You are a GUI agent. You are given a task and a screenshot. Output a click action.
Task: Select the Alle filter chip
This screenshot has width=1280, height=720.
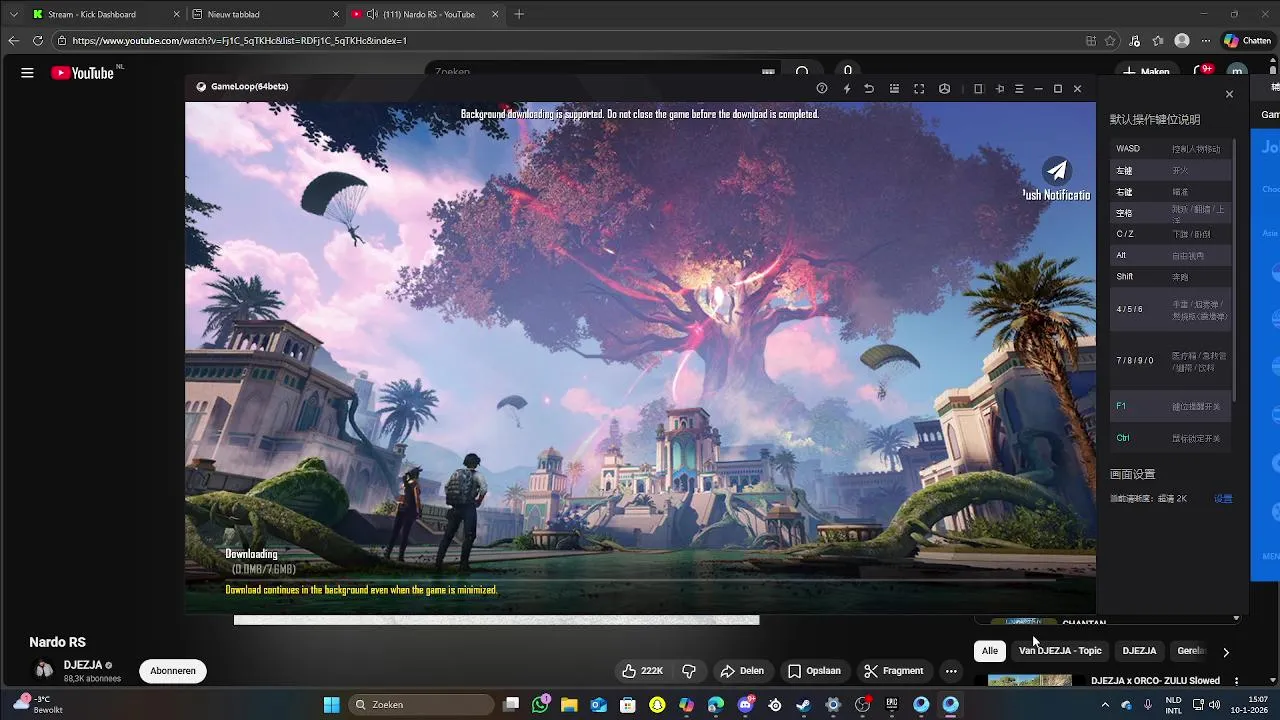[990, 651]
